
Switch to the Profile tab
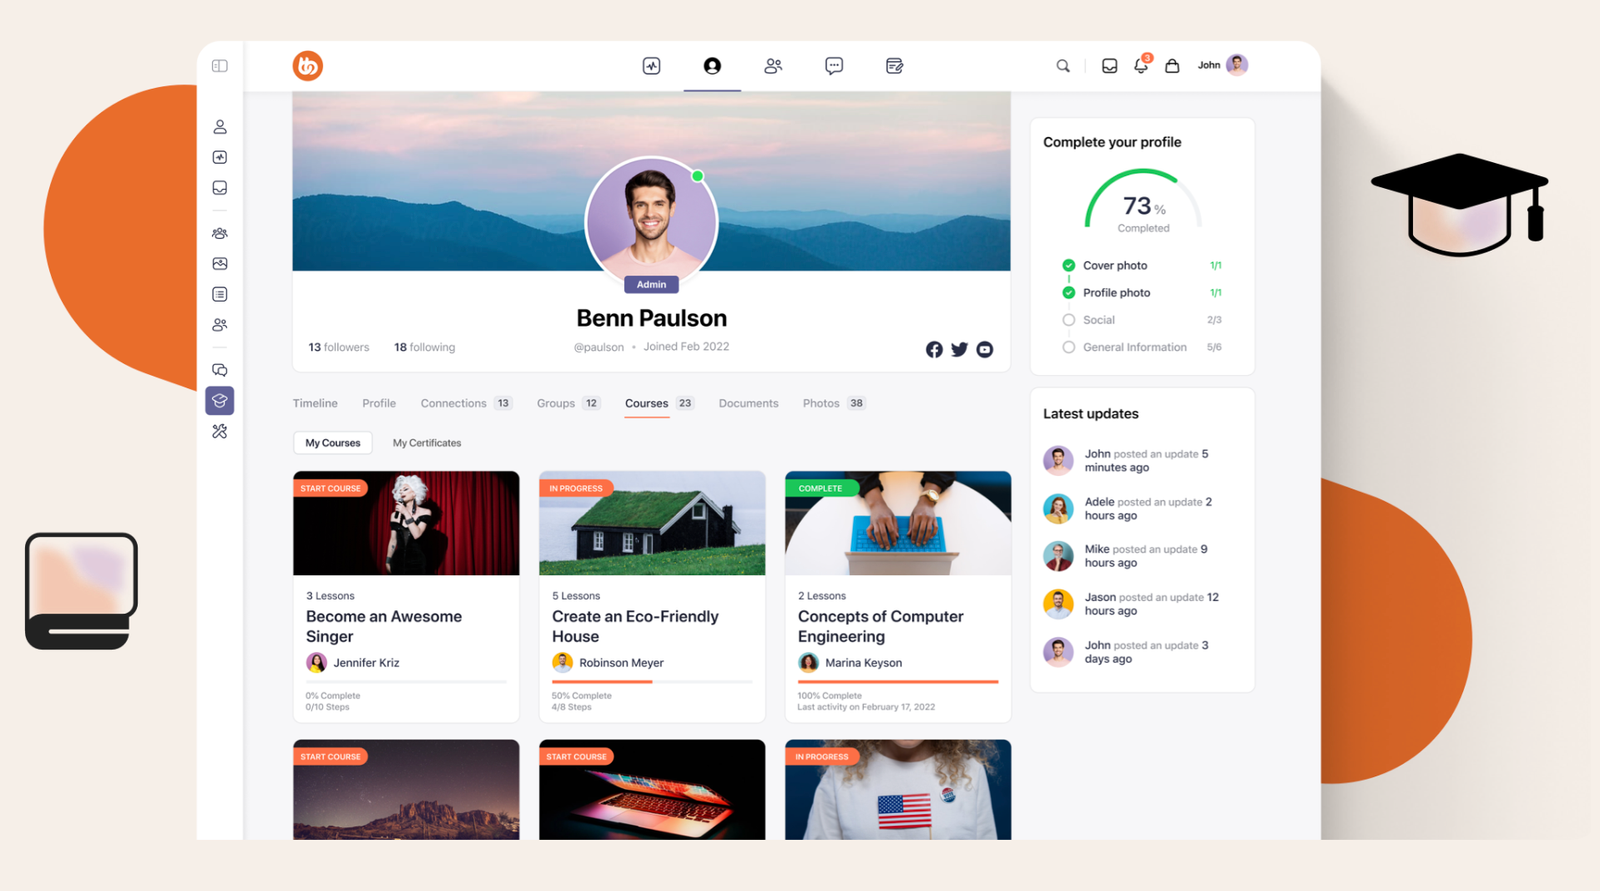click(x=379, y=403)
